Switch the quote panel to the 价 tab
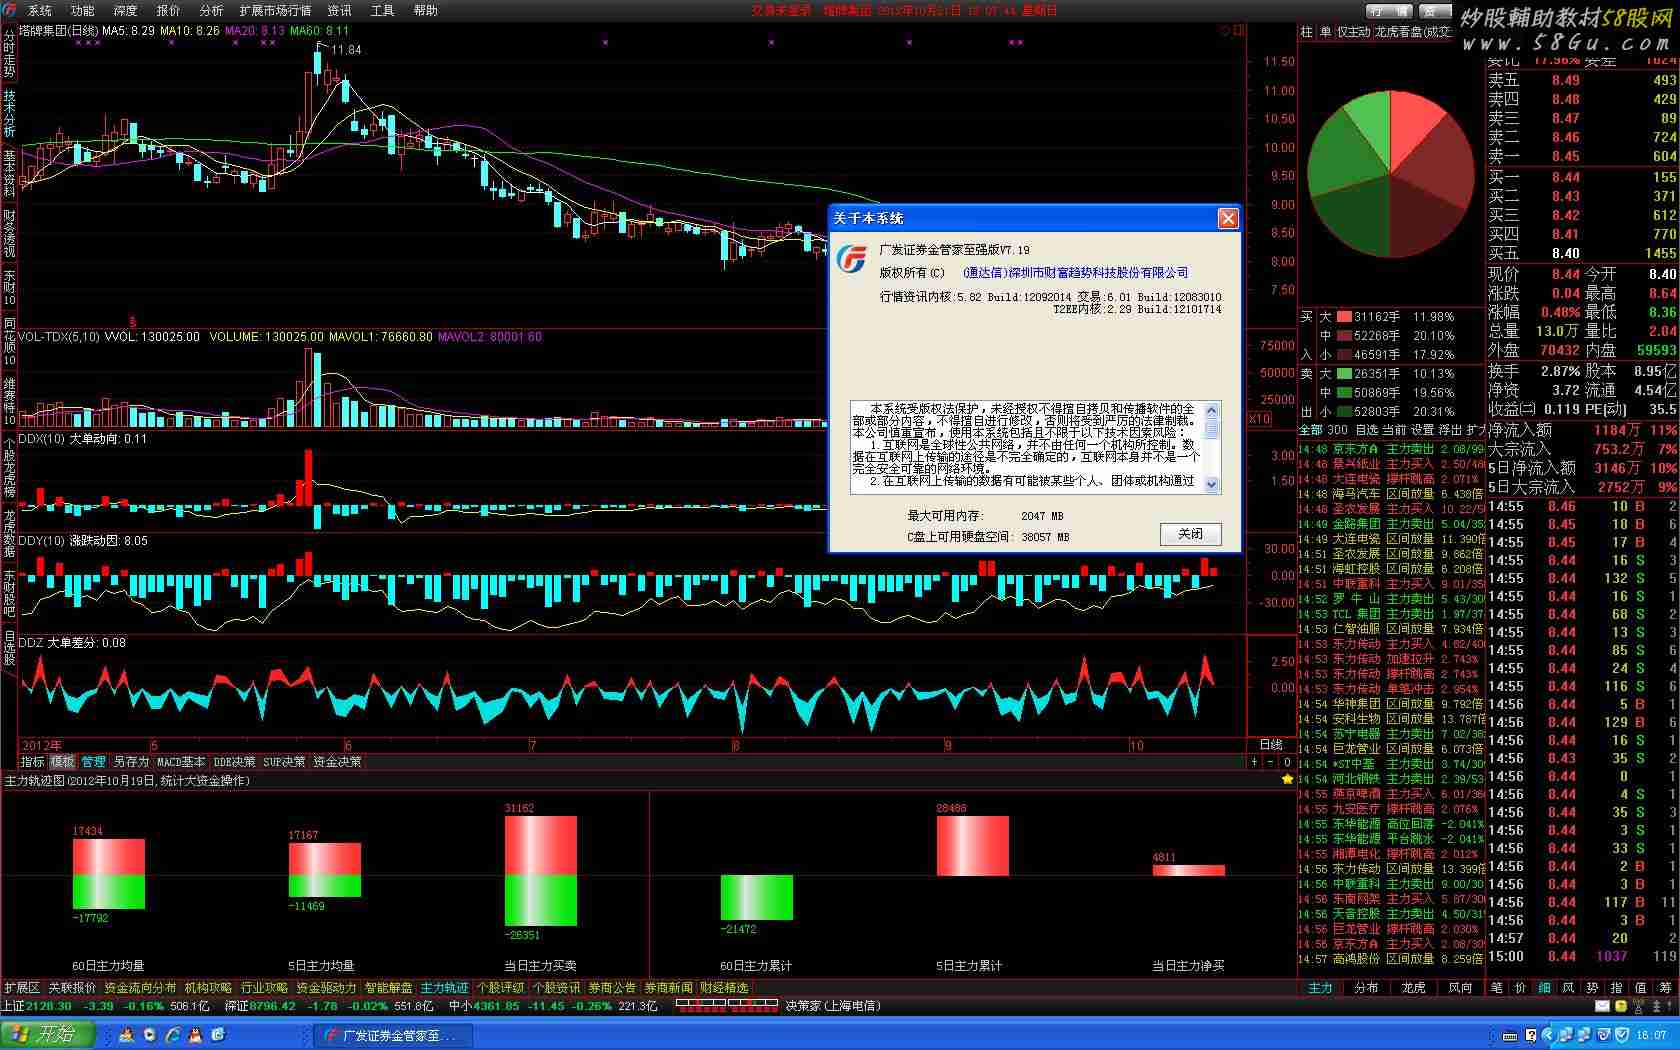The width and height of the screenshot is (1680, 1050). tap(1521, 988)
